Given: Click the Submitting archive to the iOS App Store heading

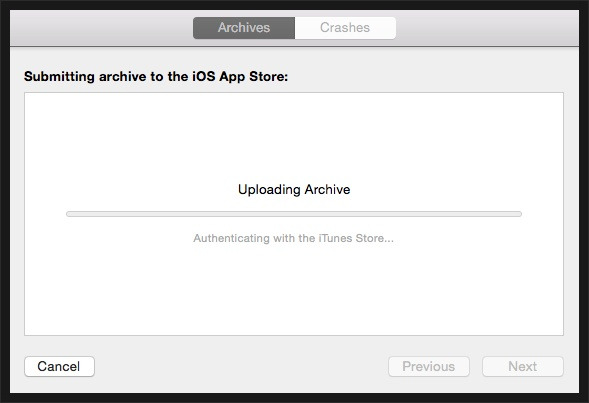Looking at the screenshot, I should point(156,77).
